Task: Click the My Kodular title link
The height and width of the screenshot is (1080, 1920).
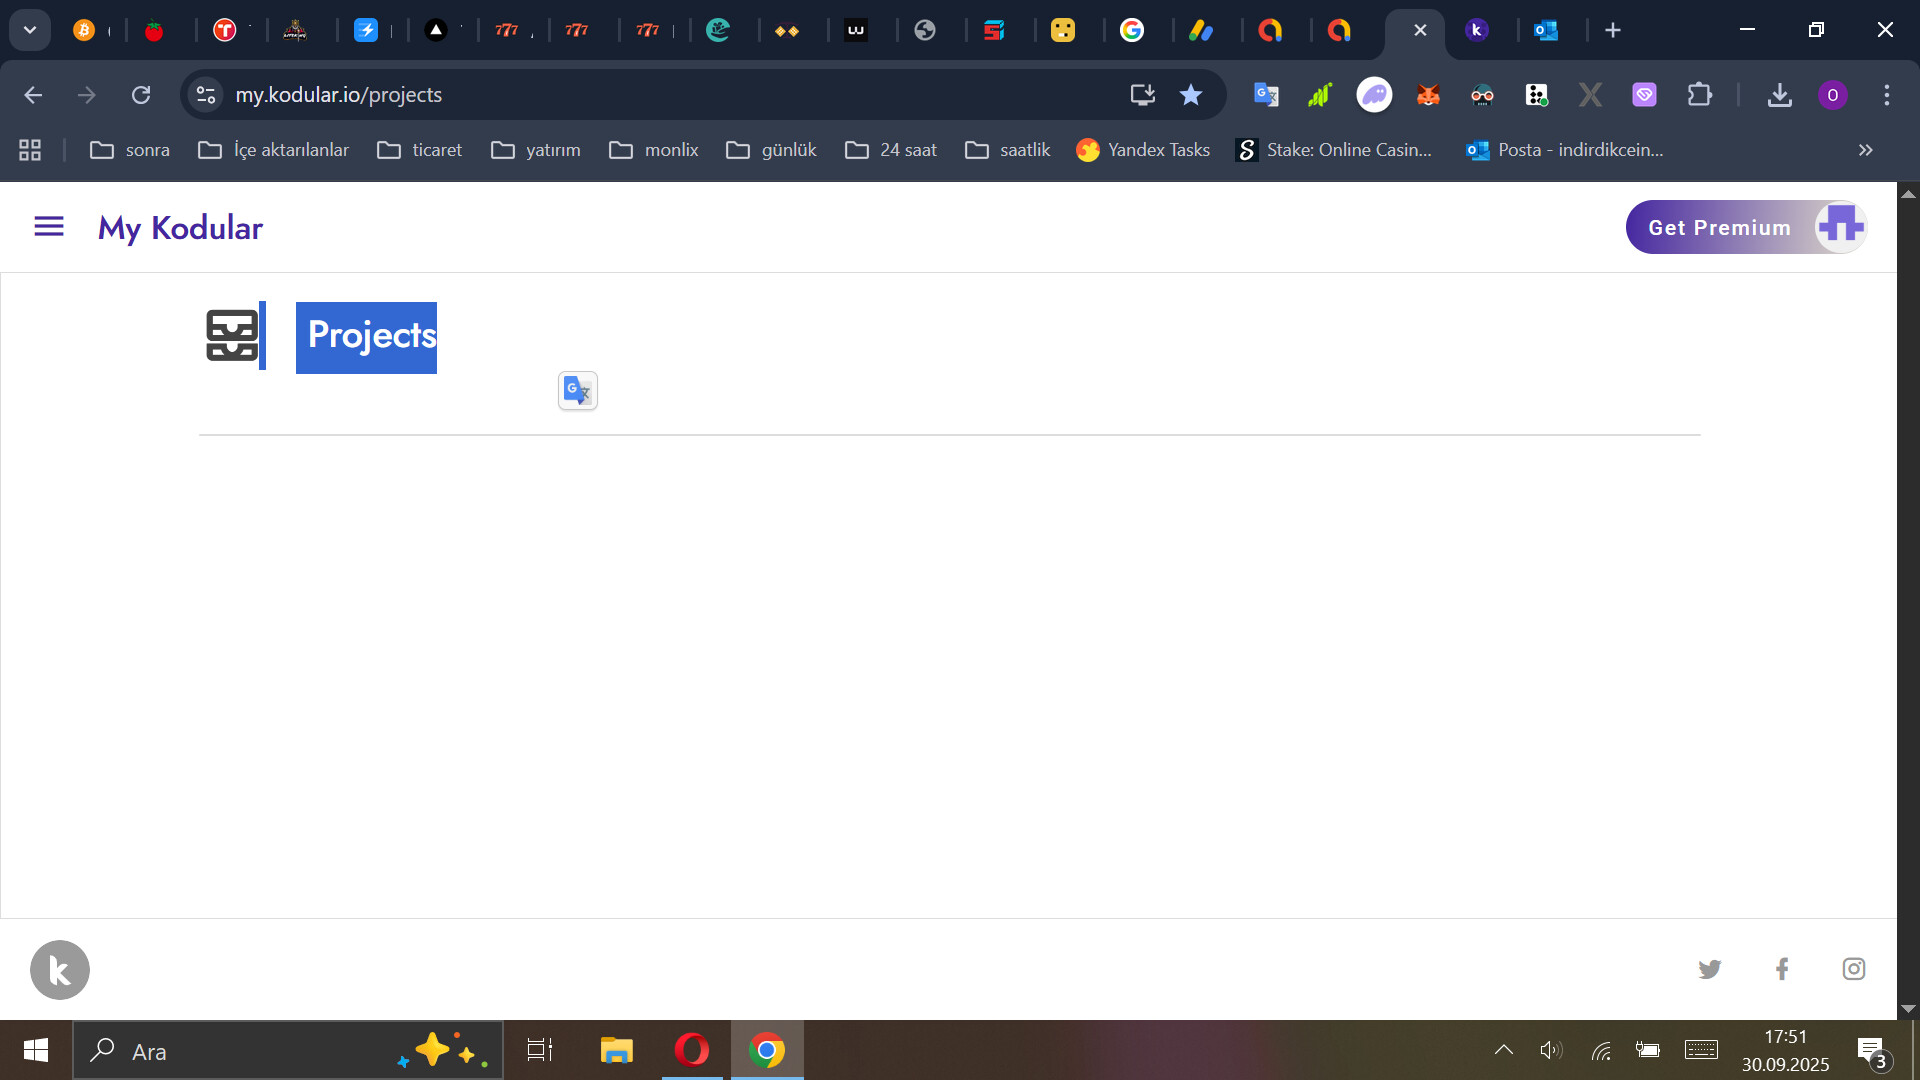Action: pos(180,228)
